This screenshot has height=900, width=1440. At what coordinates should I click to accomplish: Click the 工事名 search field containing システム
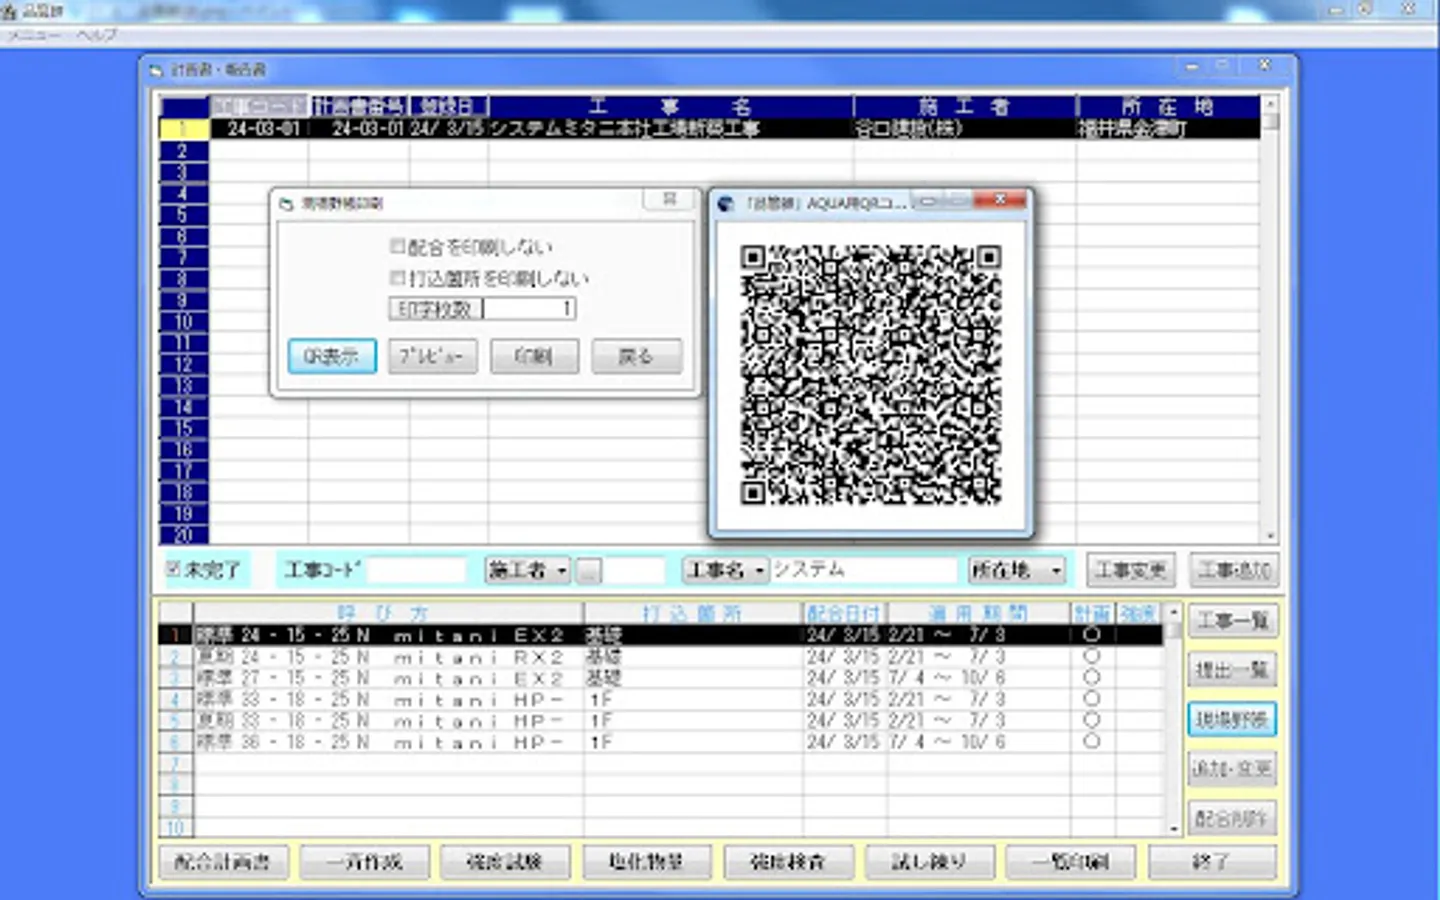tap(864, 570)
